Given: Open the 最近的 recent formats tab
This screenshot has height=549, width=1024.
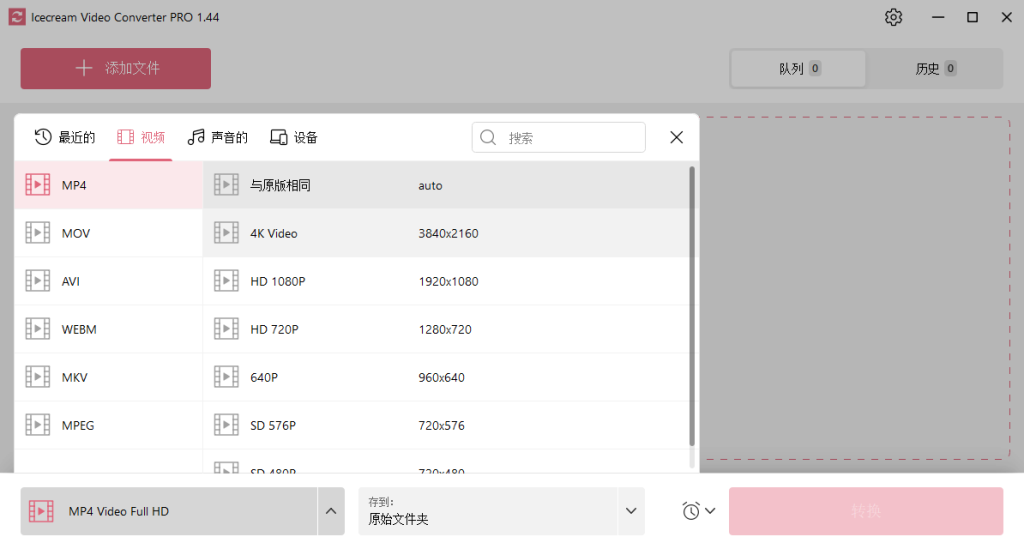Looking at the screenshot, I should (65, 137).
